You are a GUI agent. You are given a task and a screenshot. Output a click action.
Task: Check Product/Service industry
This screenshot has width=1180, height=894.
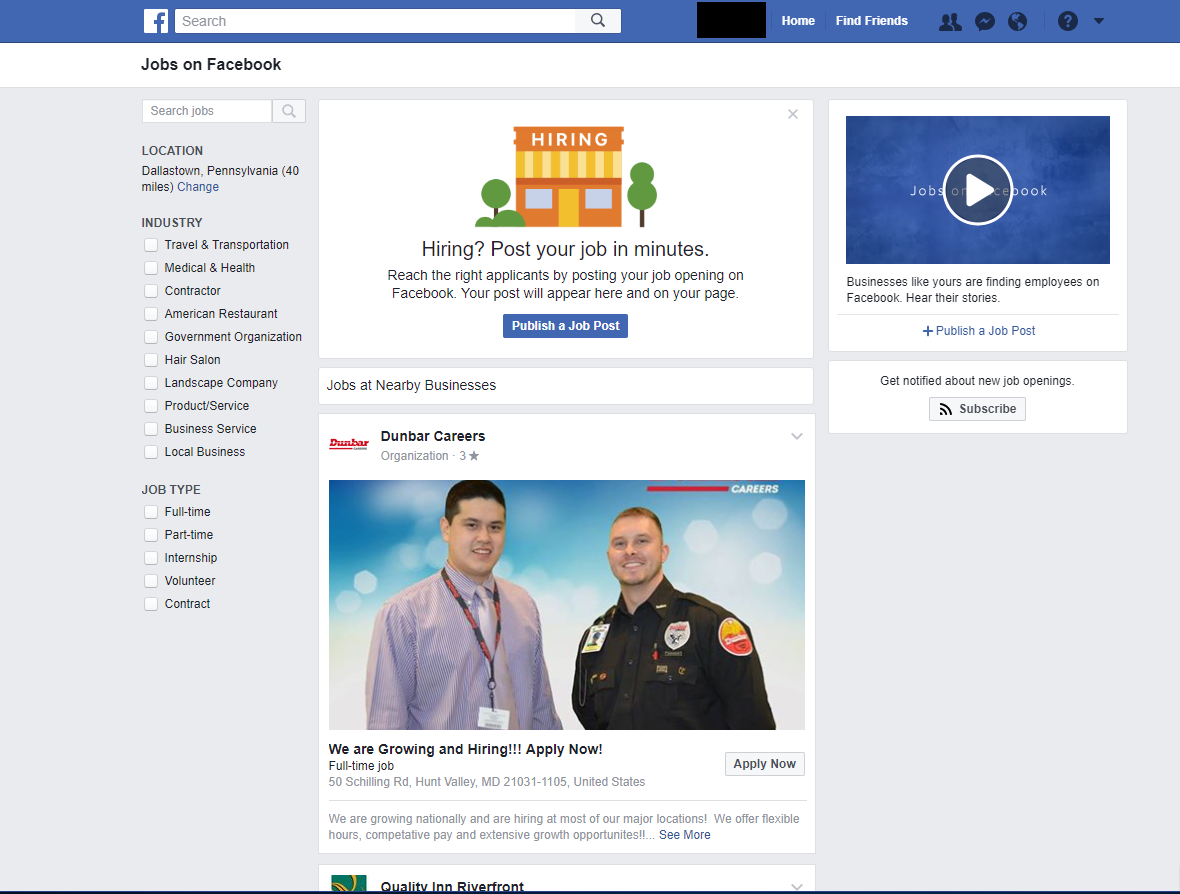click(151, 406)
